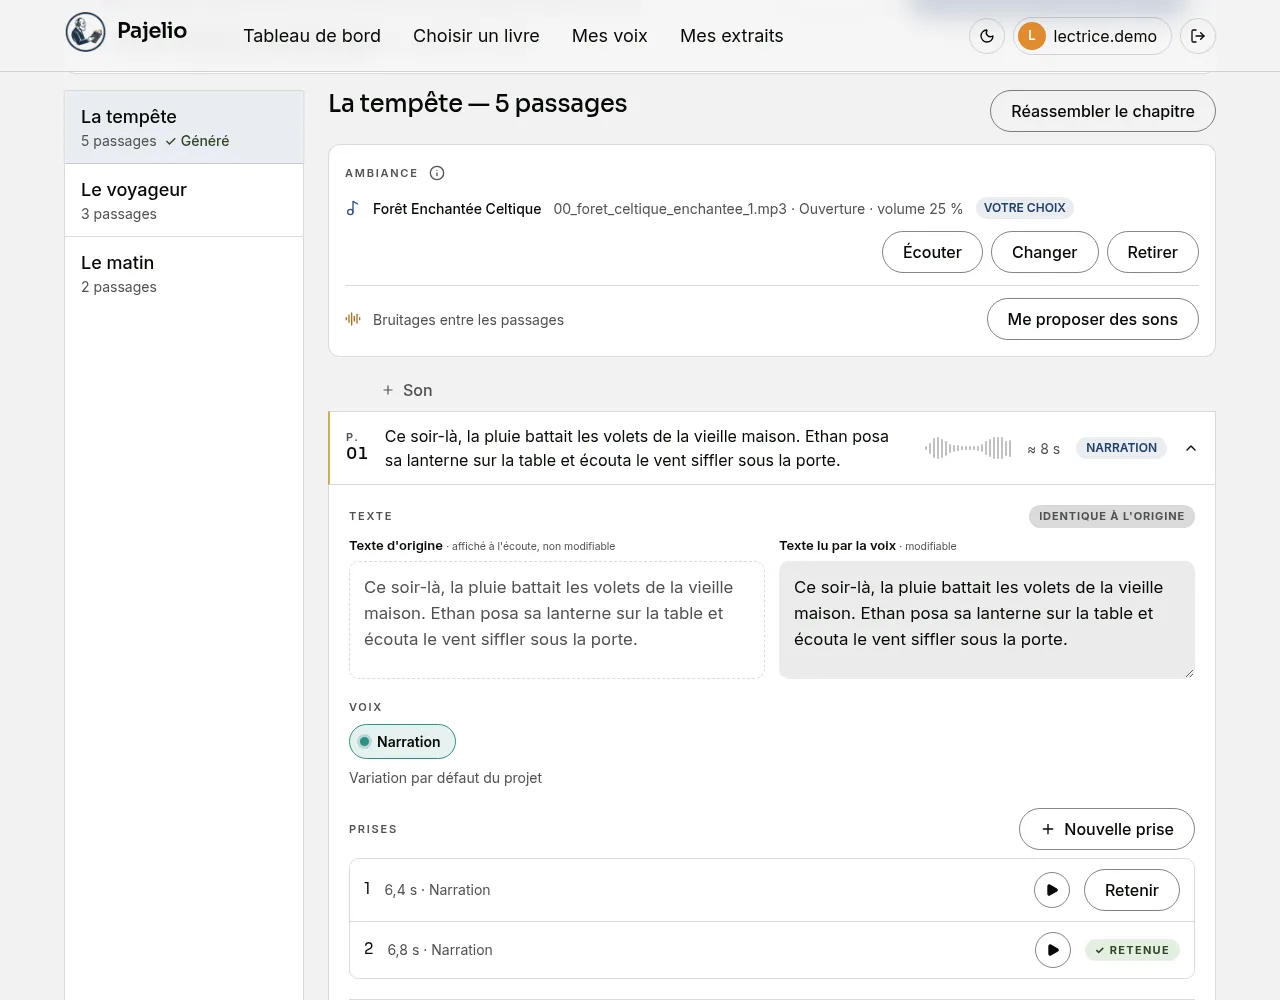Click the Ambiance info icon
The height and width of the screenshot is (1000, 1280).
(x=437, y=173)
